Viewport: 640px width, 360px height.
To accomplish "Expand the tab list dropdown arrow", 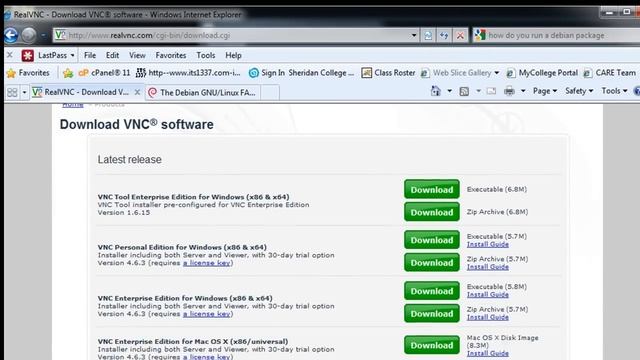I will point(24,92).
